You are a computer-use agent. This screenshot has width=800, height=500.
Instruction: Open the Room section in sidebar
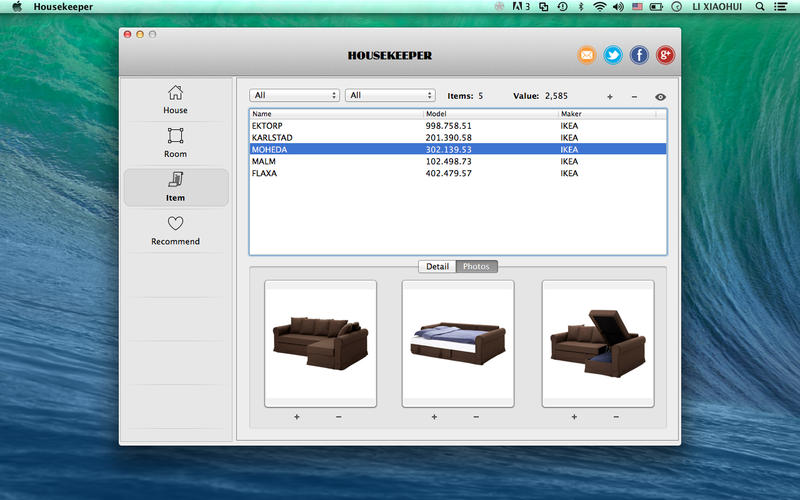point(175,143)
